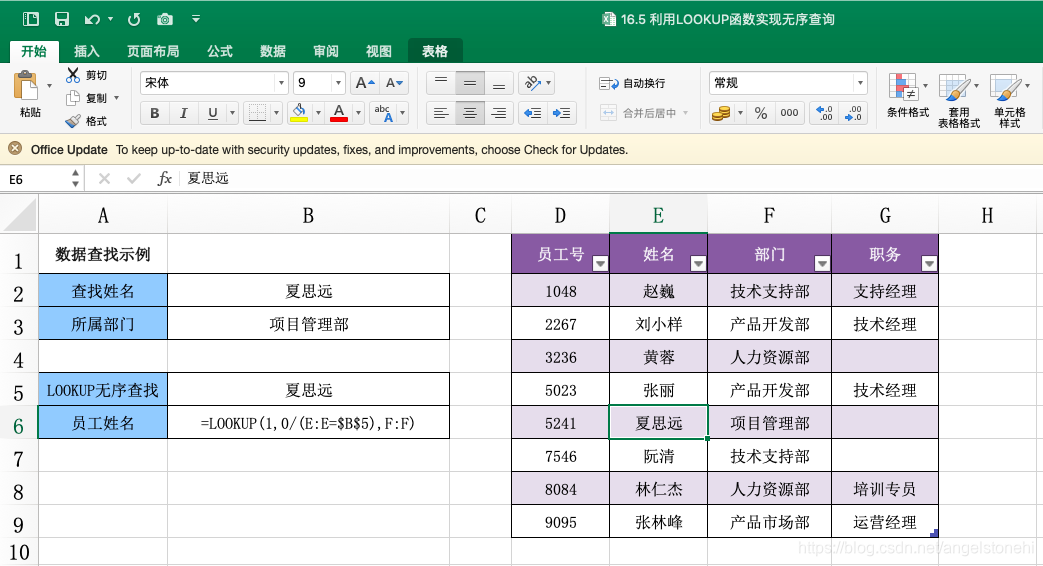The height and width of the screenshot is (566, 1043).
Task: Click the decrease decimal icon
Action: [853, 113]
